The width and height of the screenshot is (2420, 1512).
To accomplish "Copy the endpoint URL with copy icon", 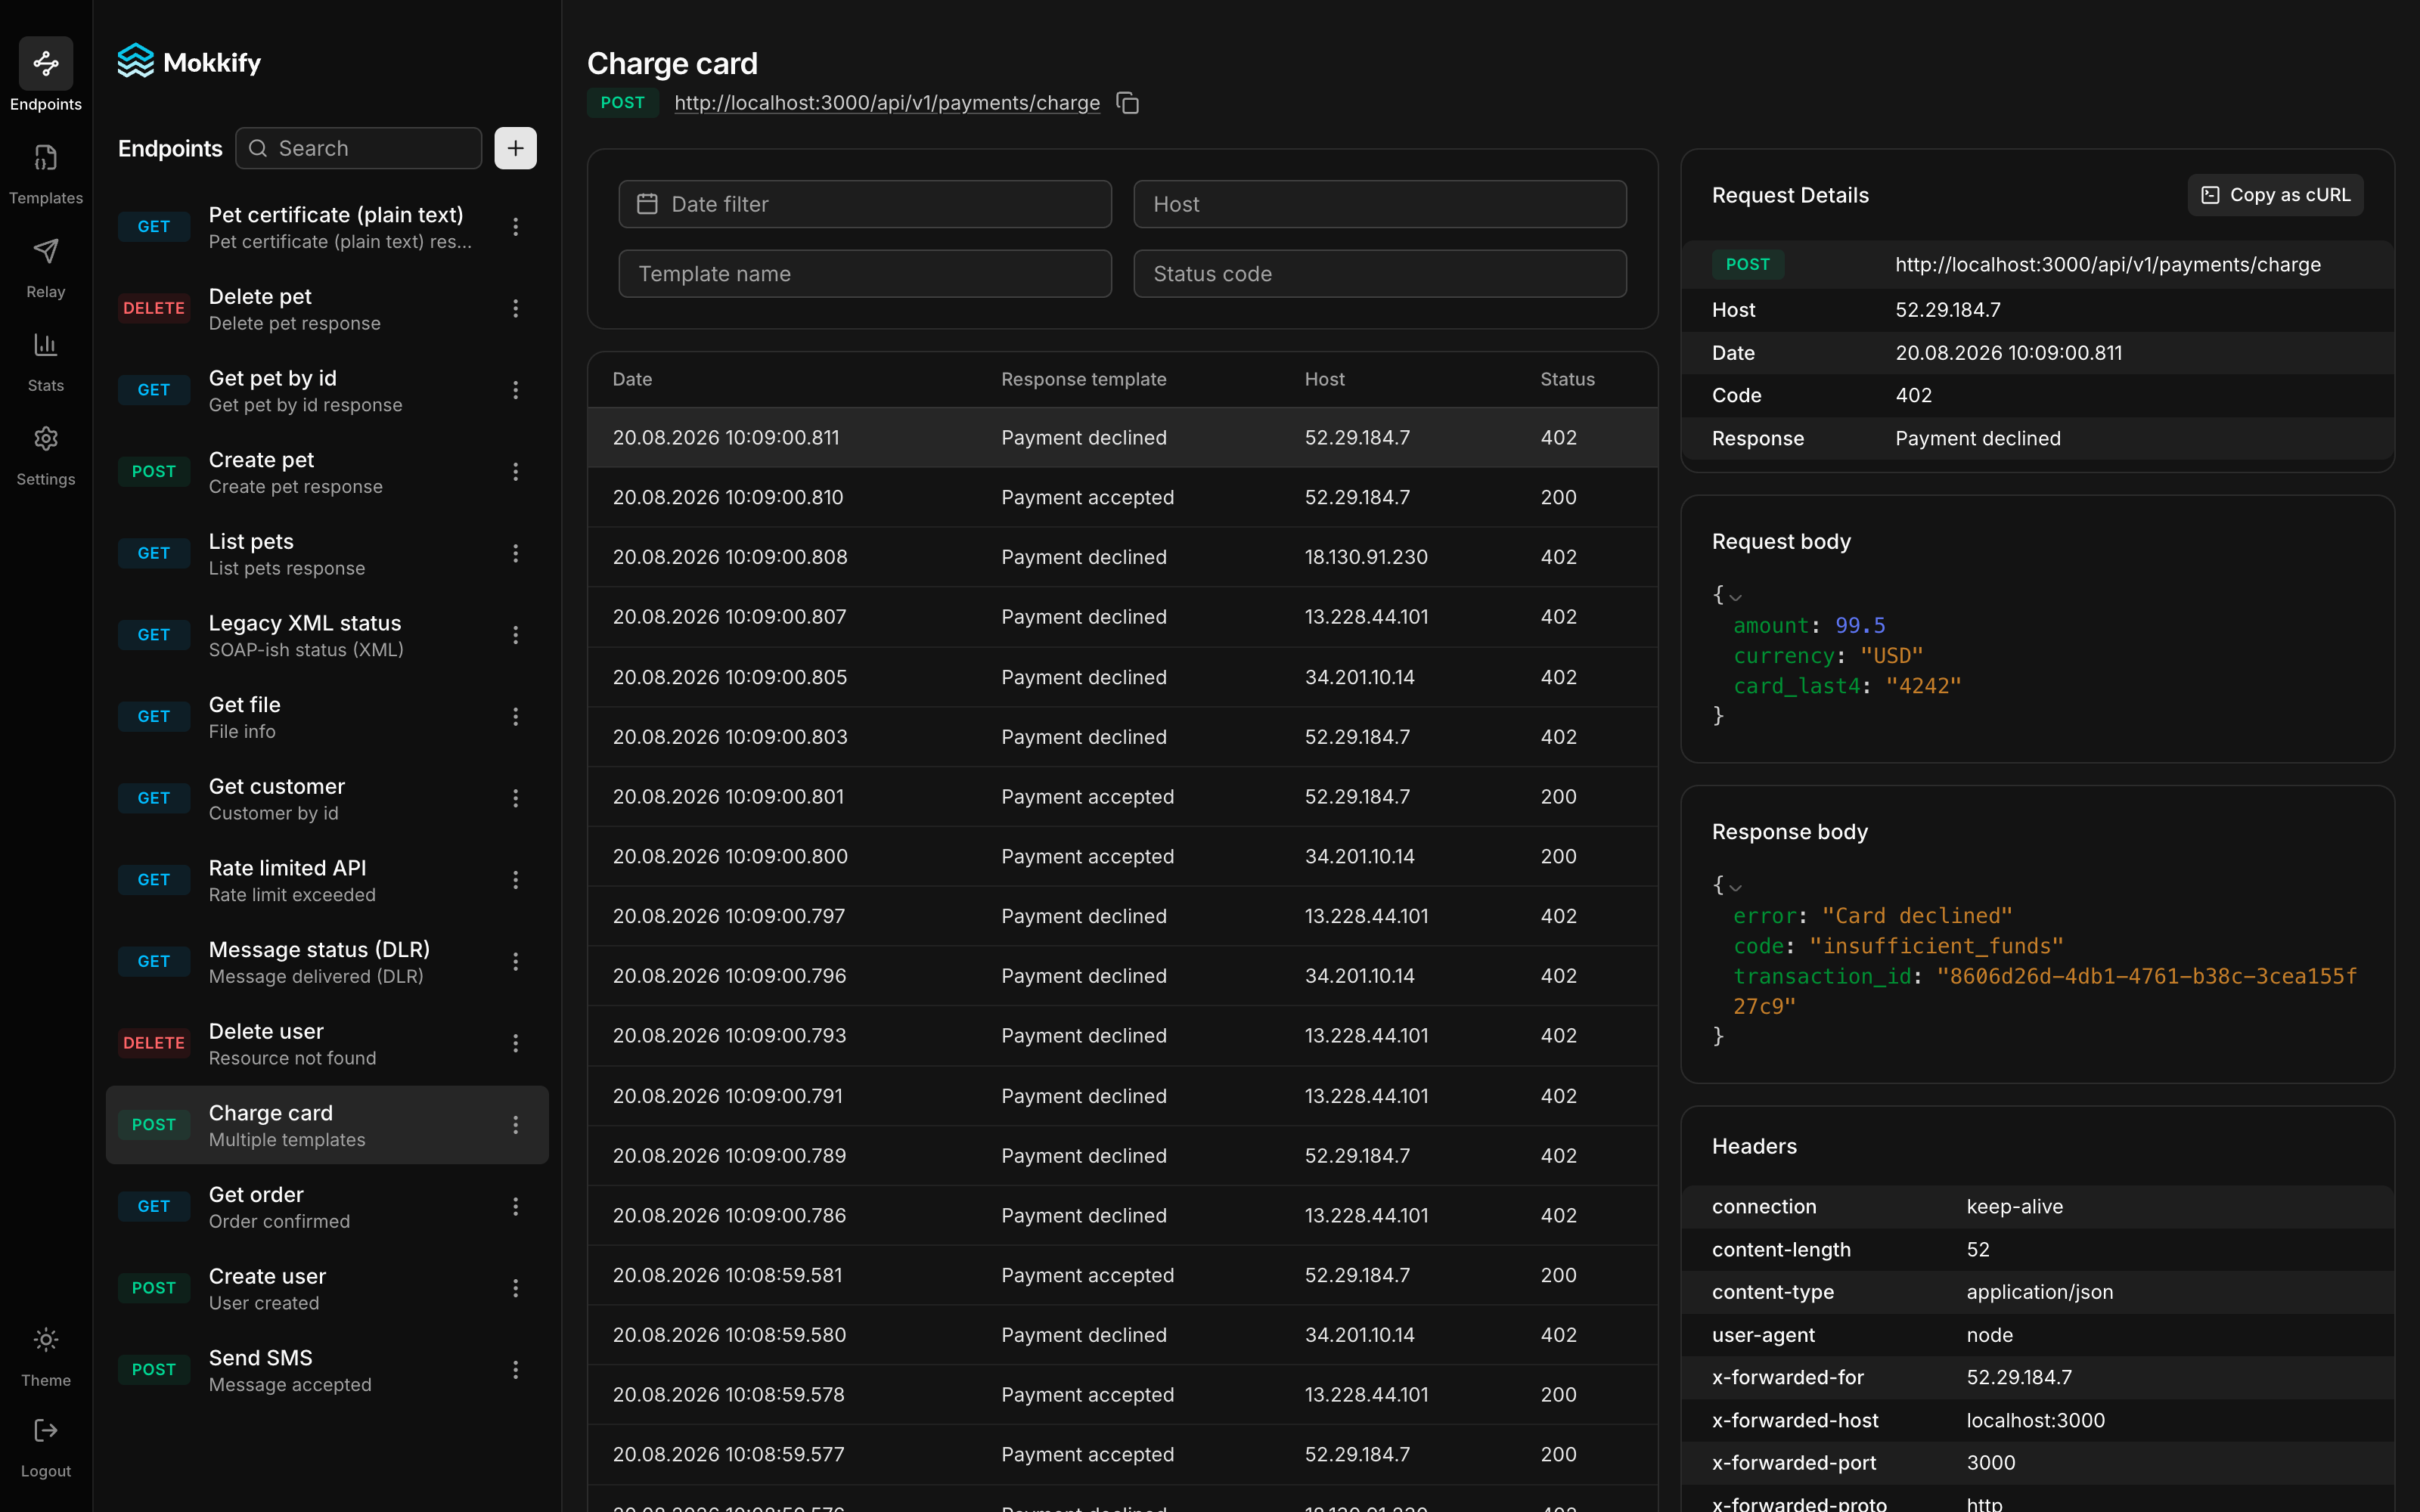I will 1128,103.
